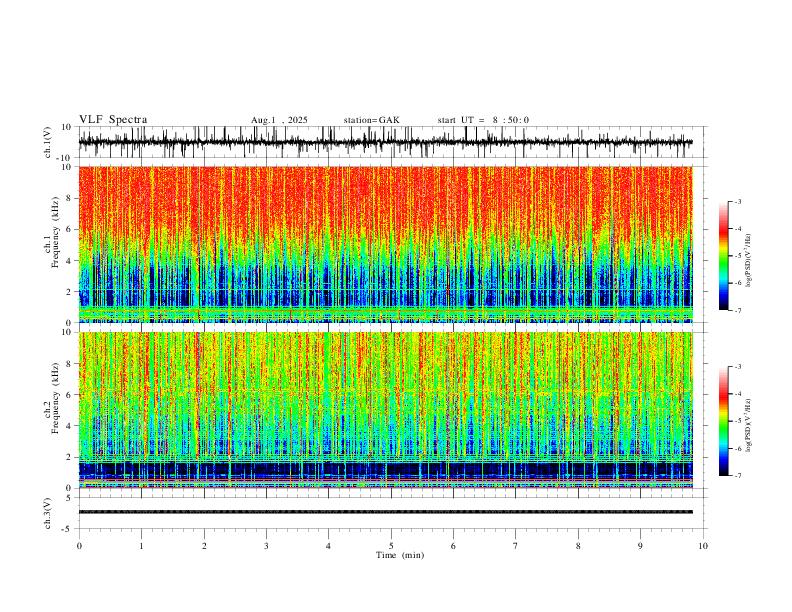This screenshot has height=612, width=792.
Task: Click the 'ch.1(V)' axis label
Action: click(48, 142)
